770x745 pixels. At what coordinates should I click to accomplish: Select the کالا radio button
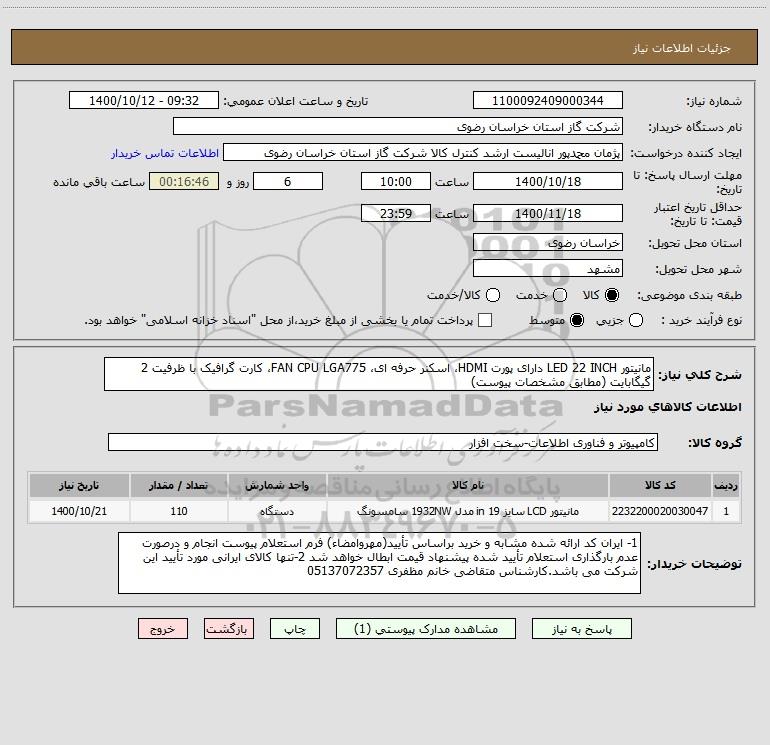pyautogui.click(x=612, y=295)
